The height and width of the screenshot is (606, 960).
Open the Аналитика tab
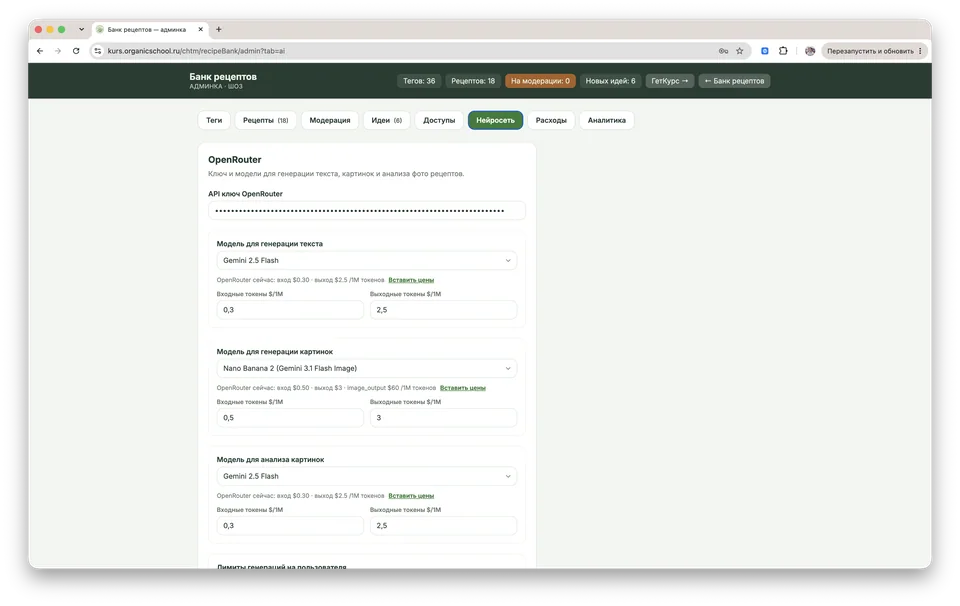(x=607, y=120)
